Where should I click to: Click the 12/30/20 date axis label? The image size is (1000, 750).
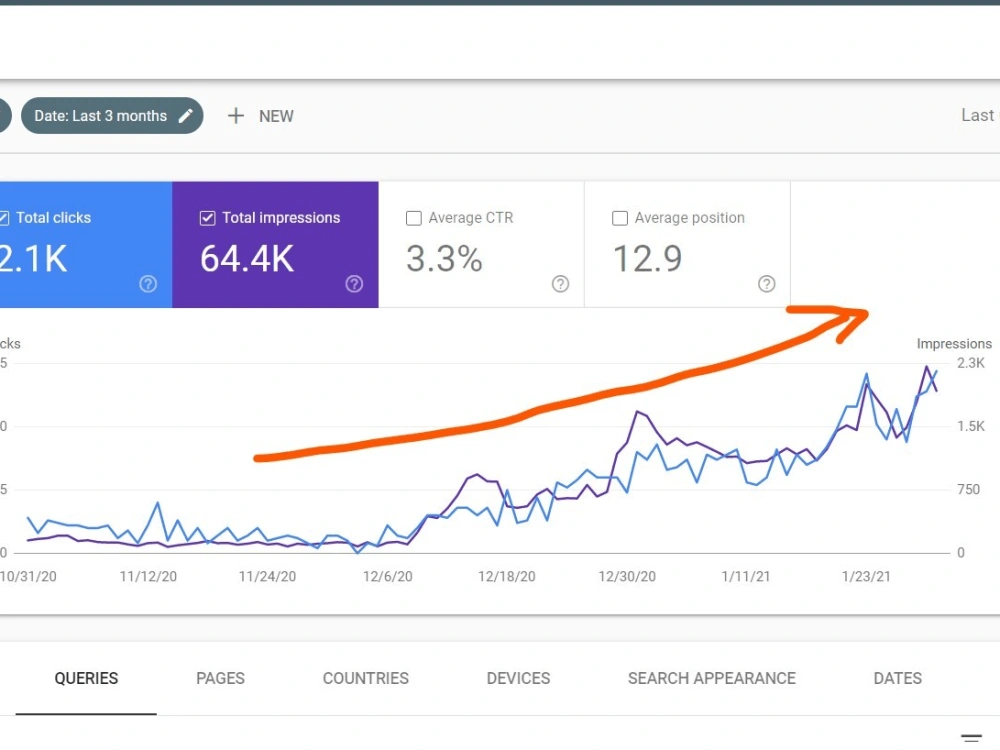tap(627, 577)
